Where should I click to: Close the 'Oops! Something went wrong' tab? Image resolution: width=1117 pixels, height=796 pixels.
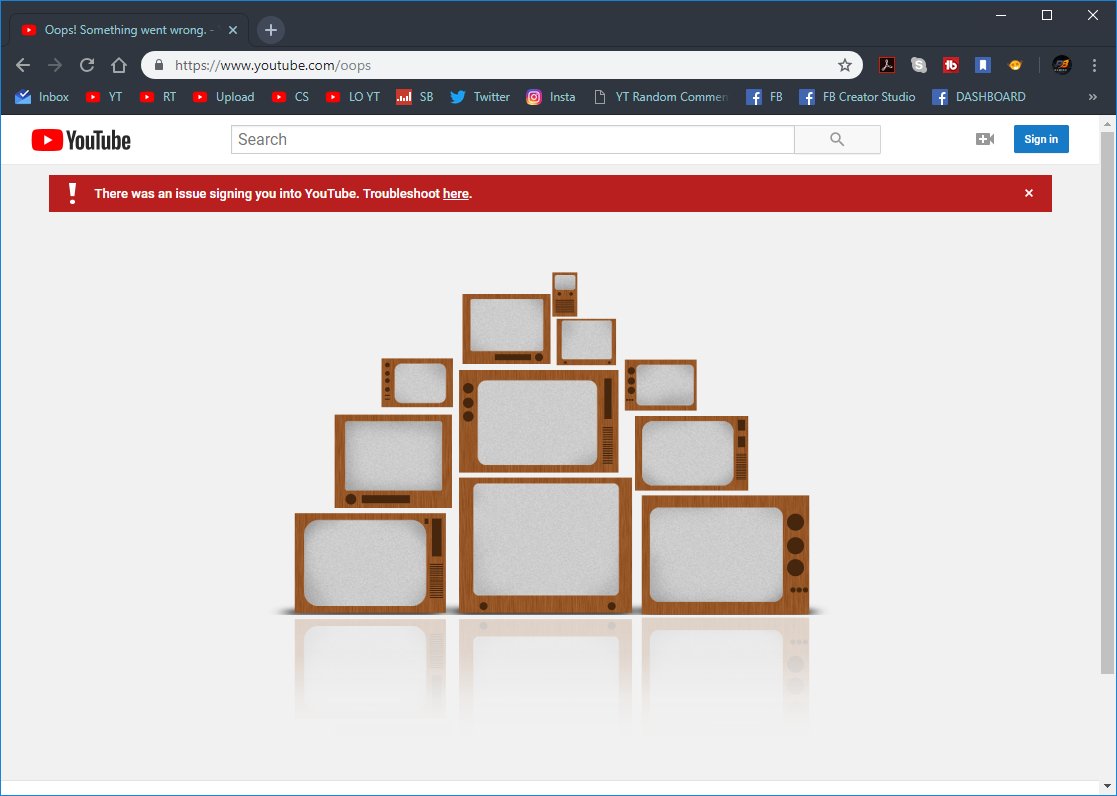pos(233,30)
